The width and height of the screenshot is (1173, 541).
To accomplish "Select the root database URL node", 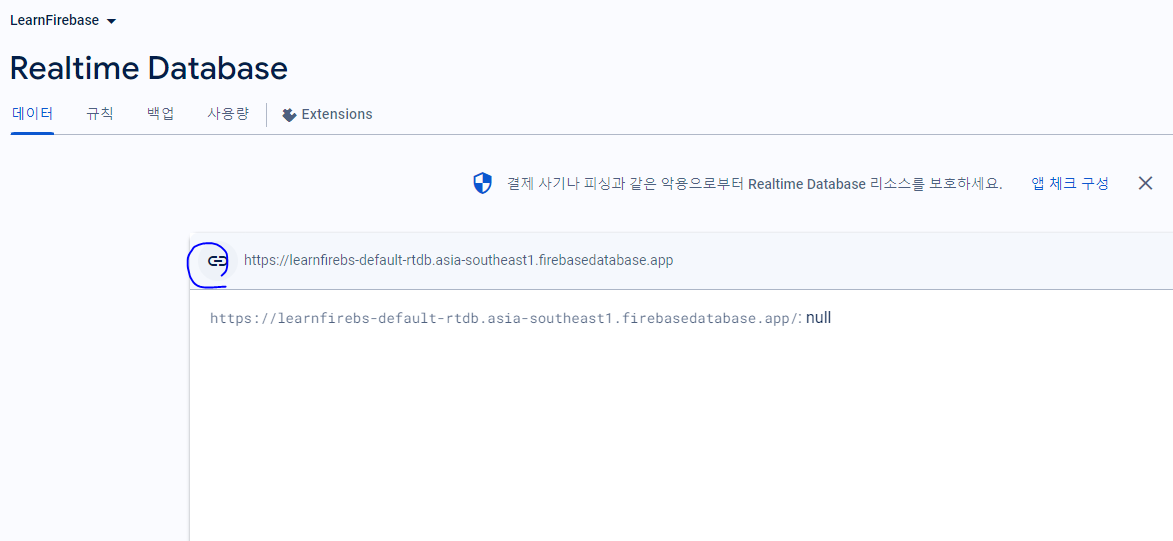I will (x=506, y=318).
